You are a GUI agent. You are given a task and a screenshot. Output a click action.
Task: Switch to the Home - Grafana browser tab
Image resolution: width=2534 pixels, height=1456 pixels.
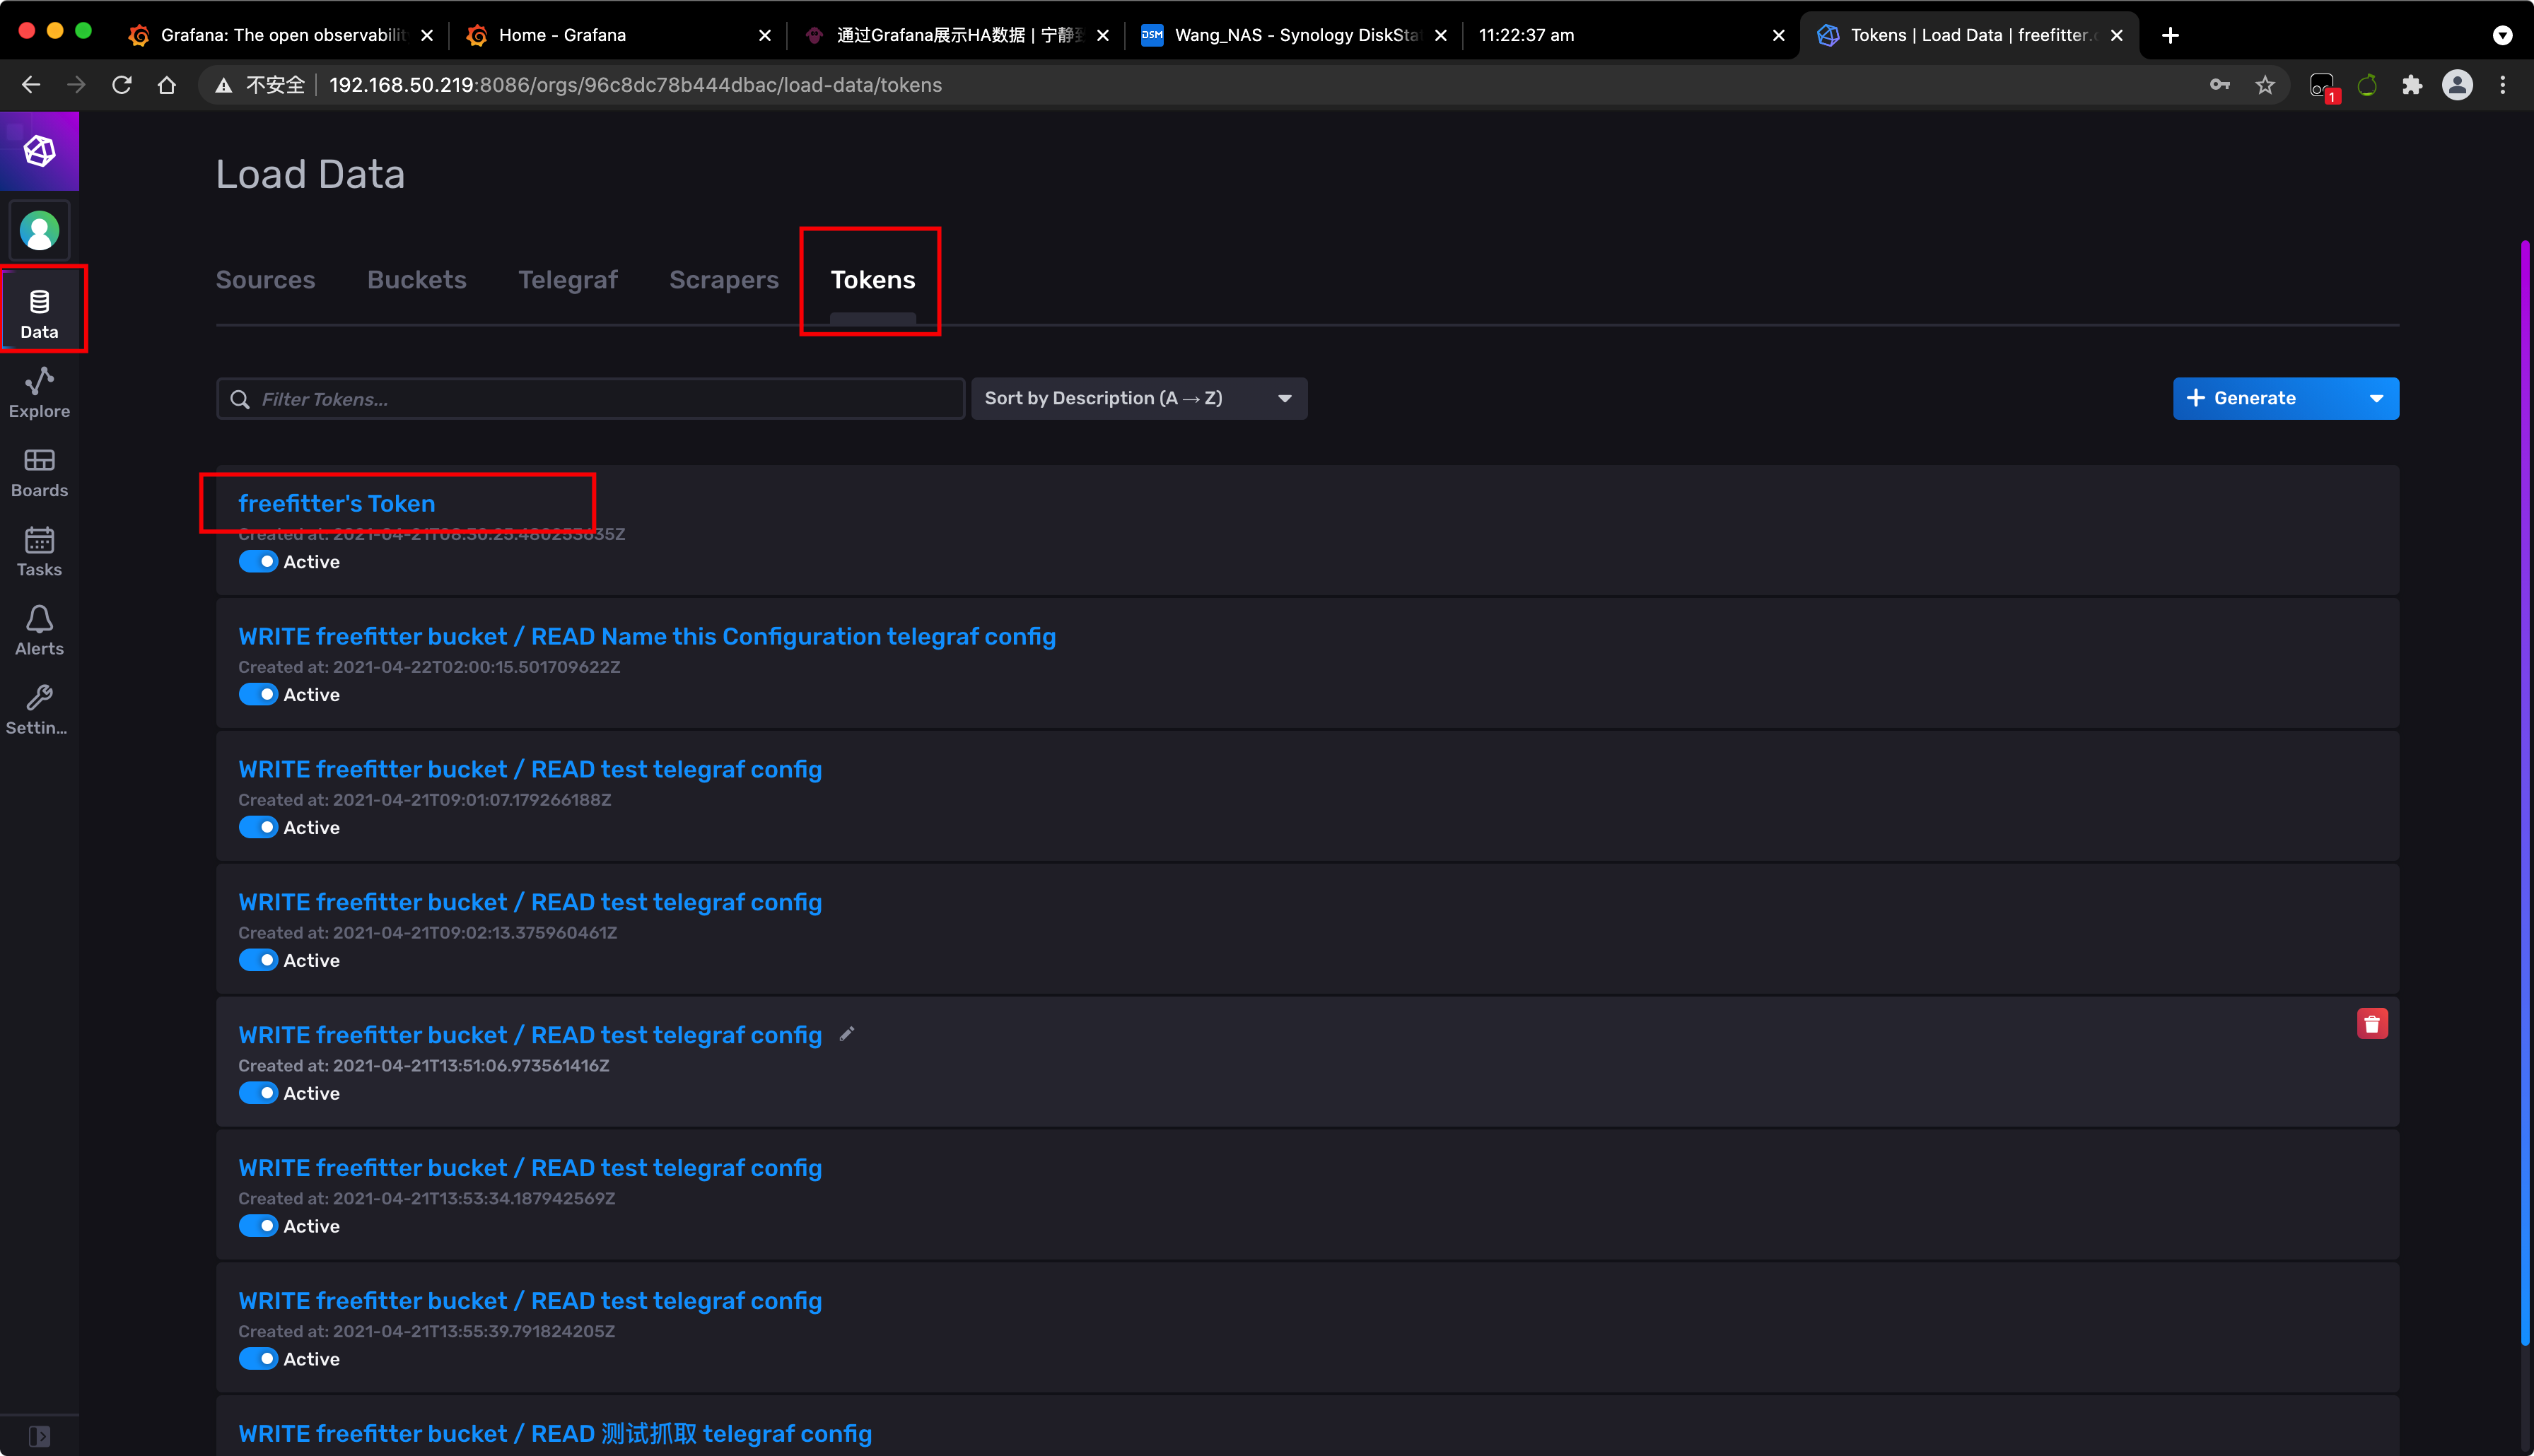tap(617, 35)
